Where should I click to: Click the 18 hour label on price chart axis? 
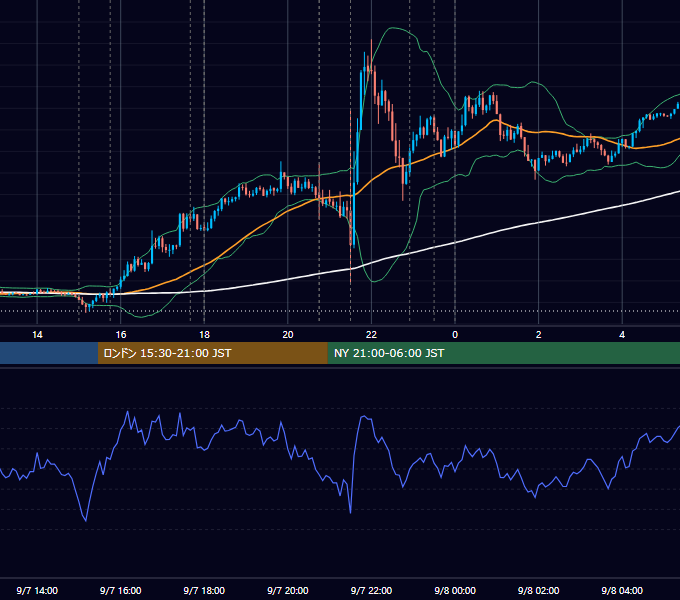coord(204,335)
